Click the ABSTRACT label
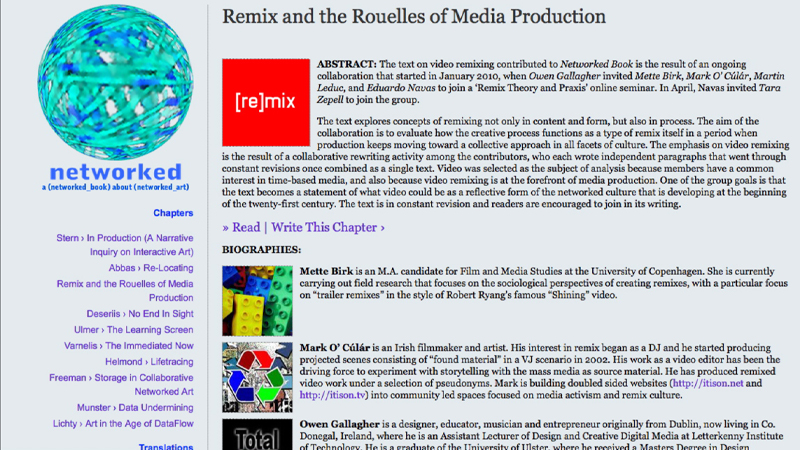 [x=347, y=64]
